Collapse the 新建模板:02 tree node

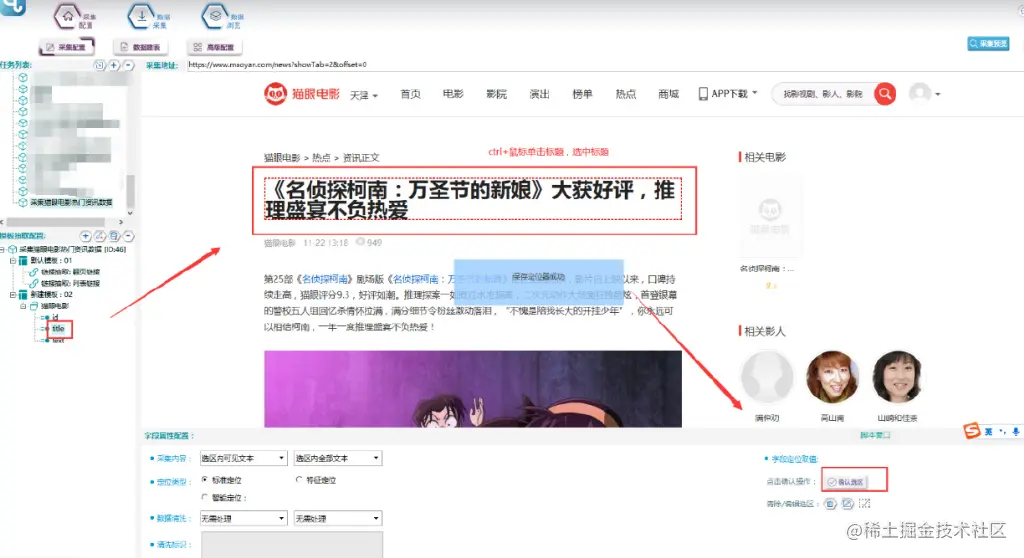pyautogui.click(x=12, y=295)
